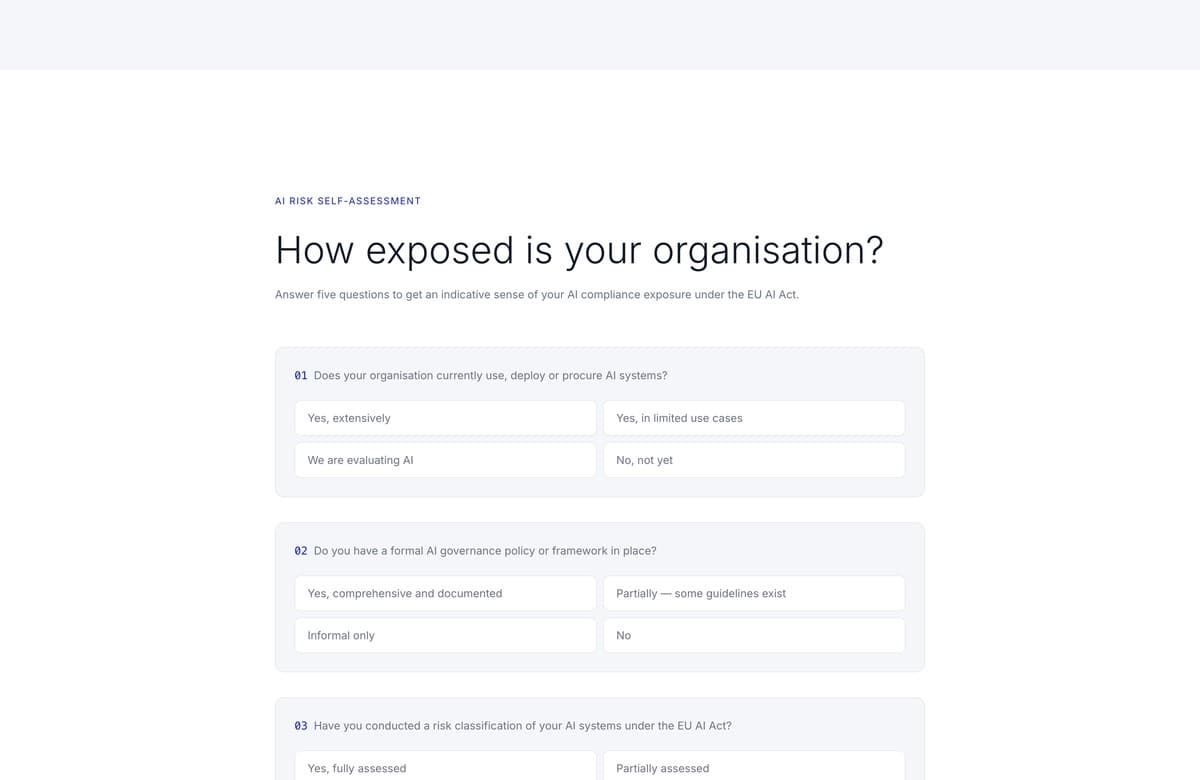
Task: Click the "How exposed is your organisation?" heading
Action: [579, 250]
